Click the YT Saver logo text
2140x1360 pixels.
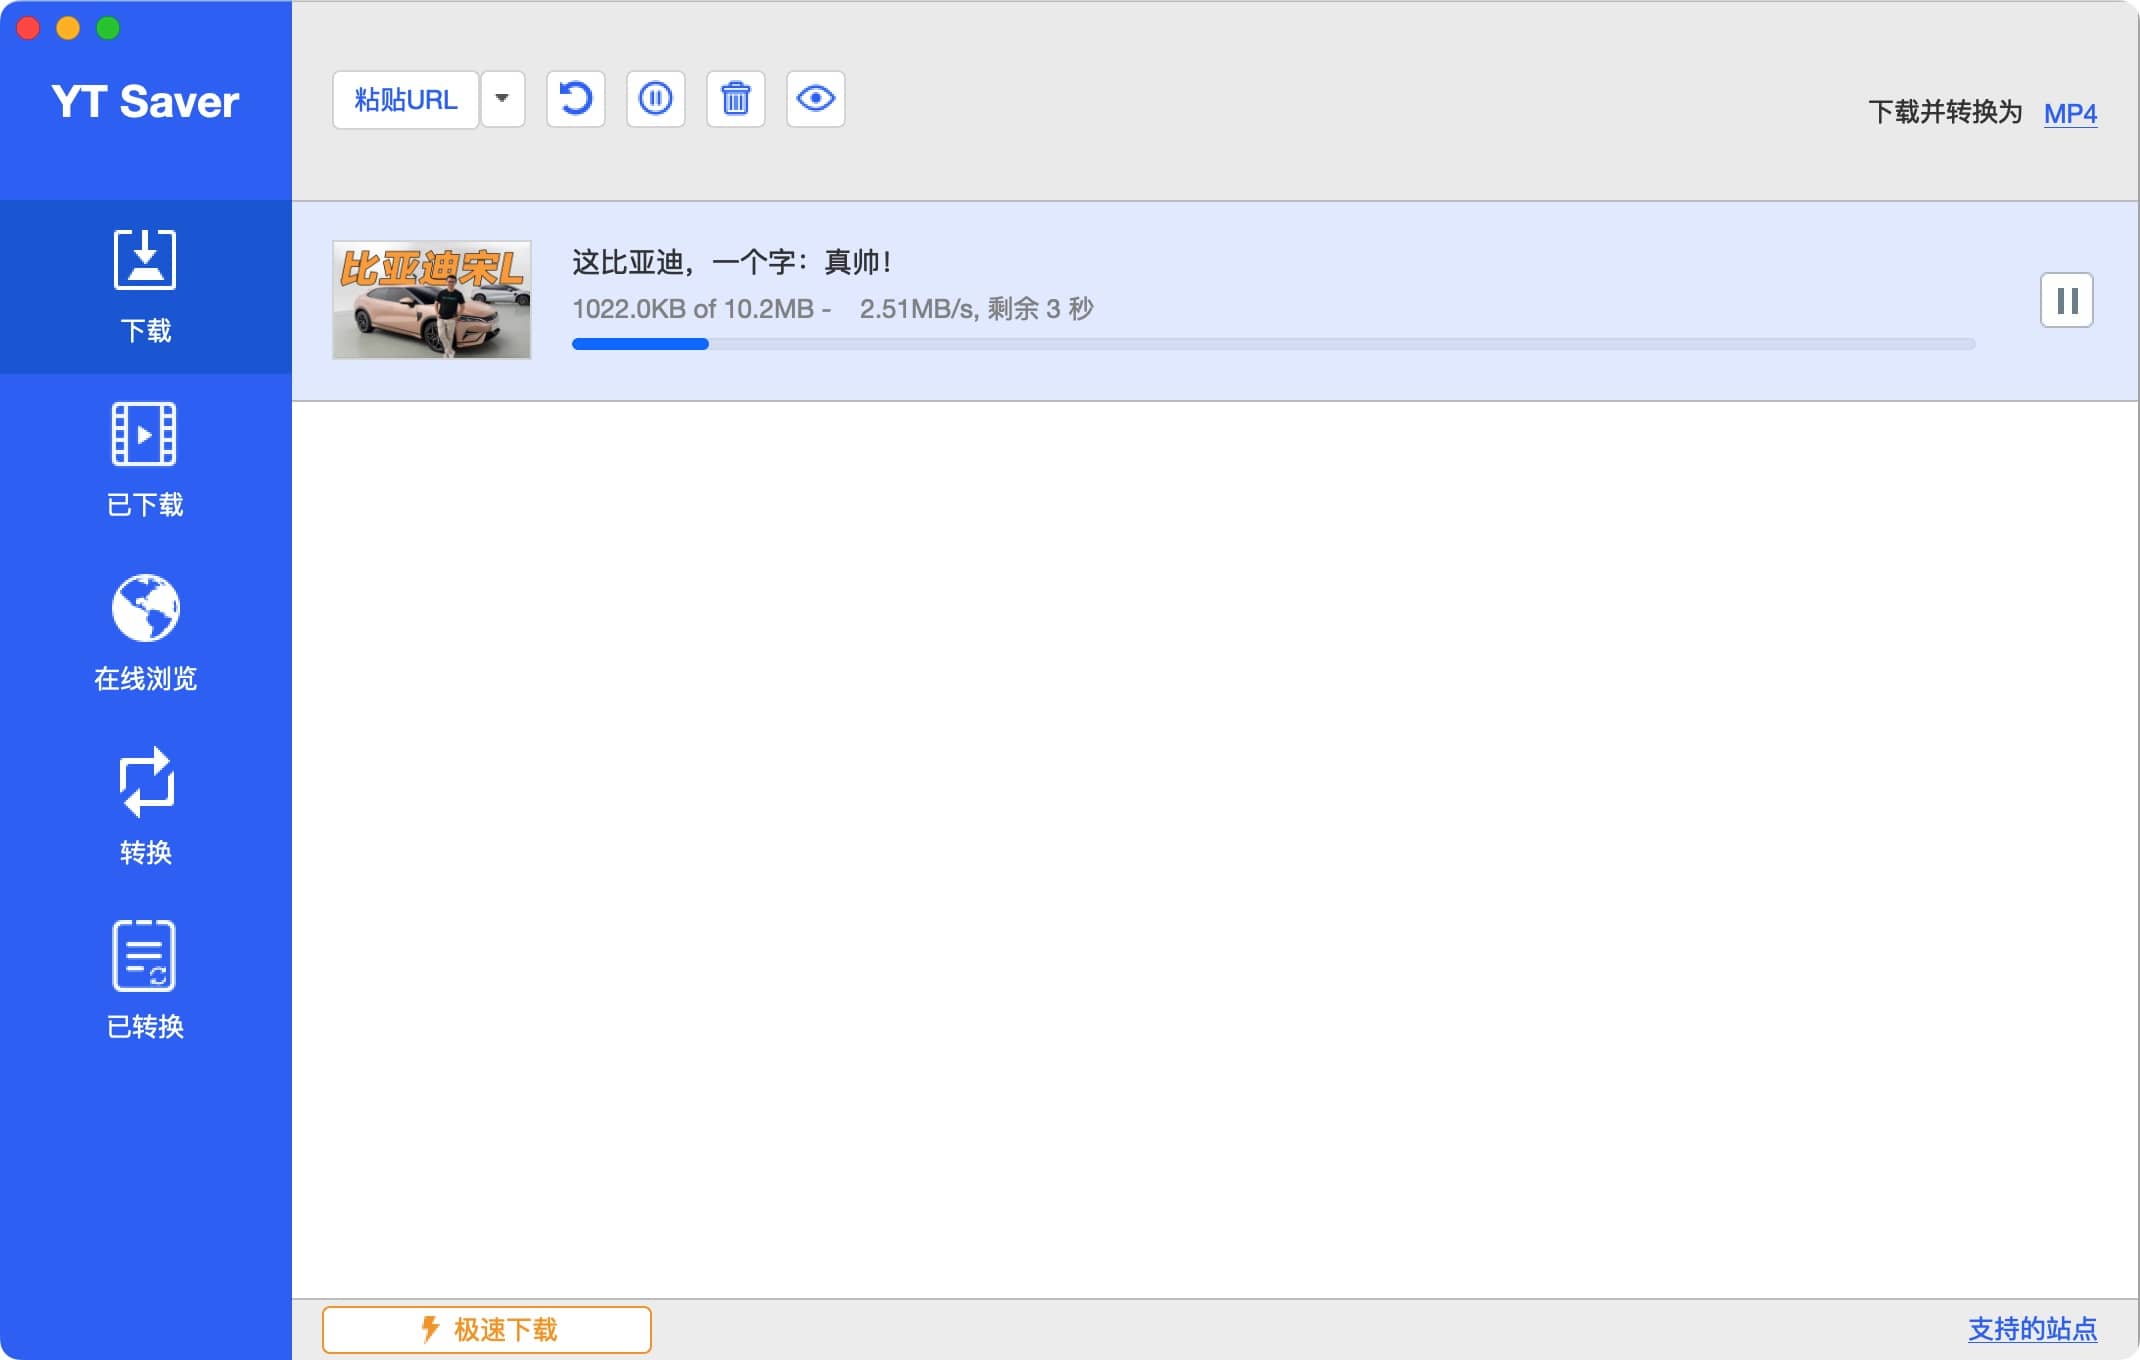[x=146, y=102]
